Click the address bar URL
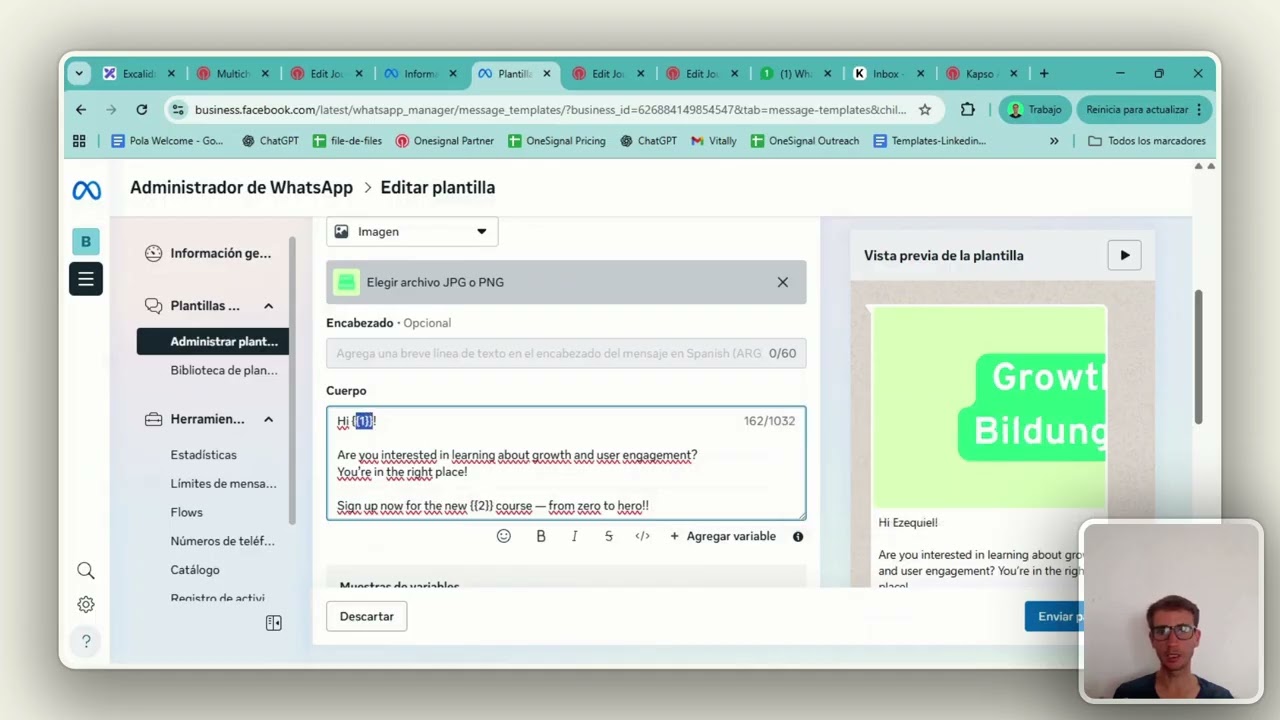This screenshot has width=1280, height=720. (x=550, y=109)
